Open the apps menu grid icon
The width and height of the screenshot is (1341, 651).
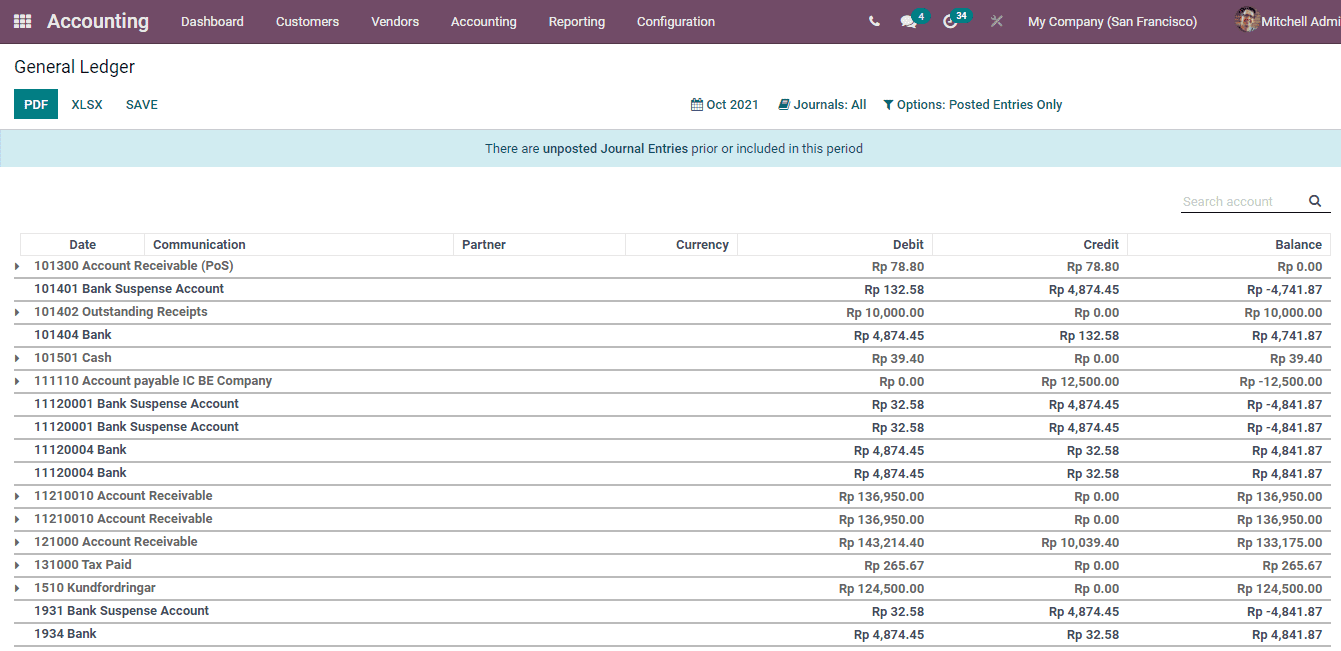click(21, 21)
